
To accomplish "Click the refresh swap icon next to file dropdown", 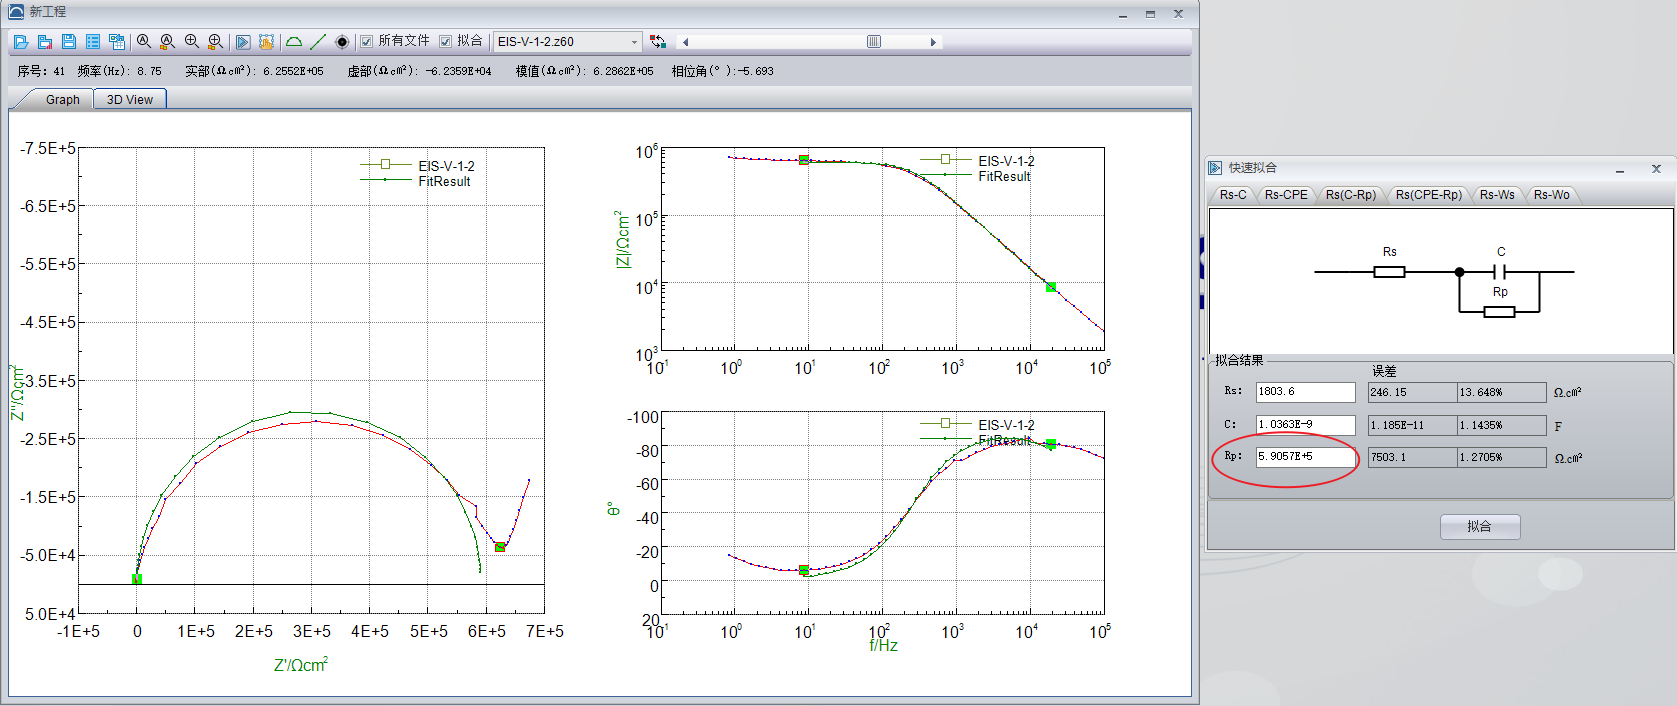I will (x=658, y=42).
